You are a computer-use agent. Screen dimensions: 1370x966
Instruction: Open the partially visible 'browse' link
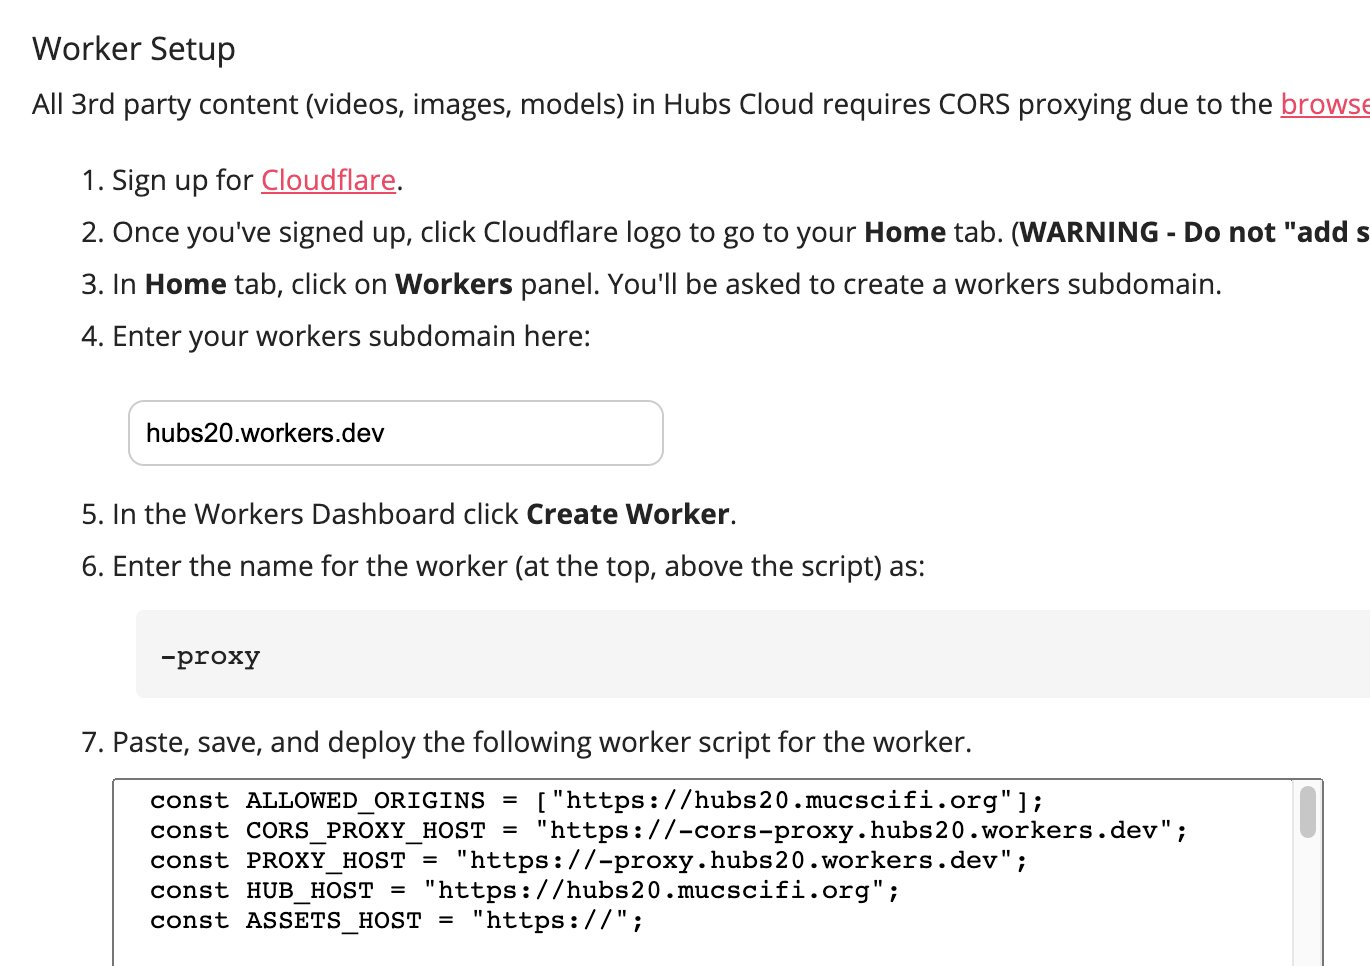coord(1325,104)
